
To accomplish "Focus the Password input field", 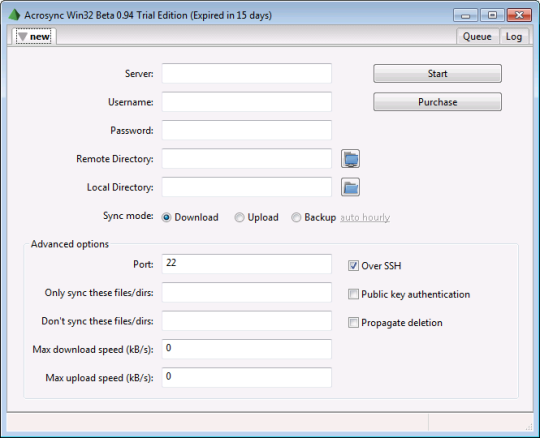I will click(247, 130).
